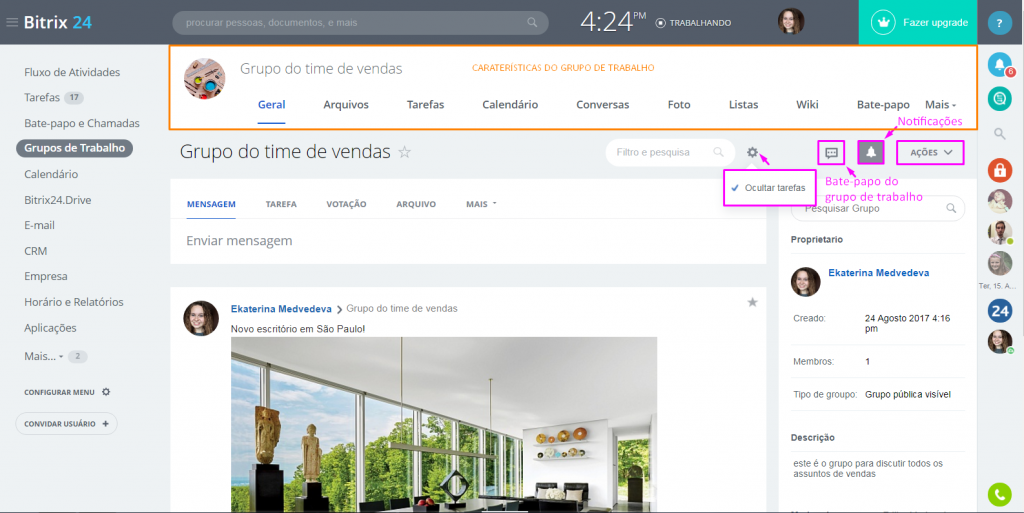Image resolution: width=1024 pixels, height=513 pixels.
Task: Open Tarefas in left sidebar
Action: [x=42, y=97]
